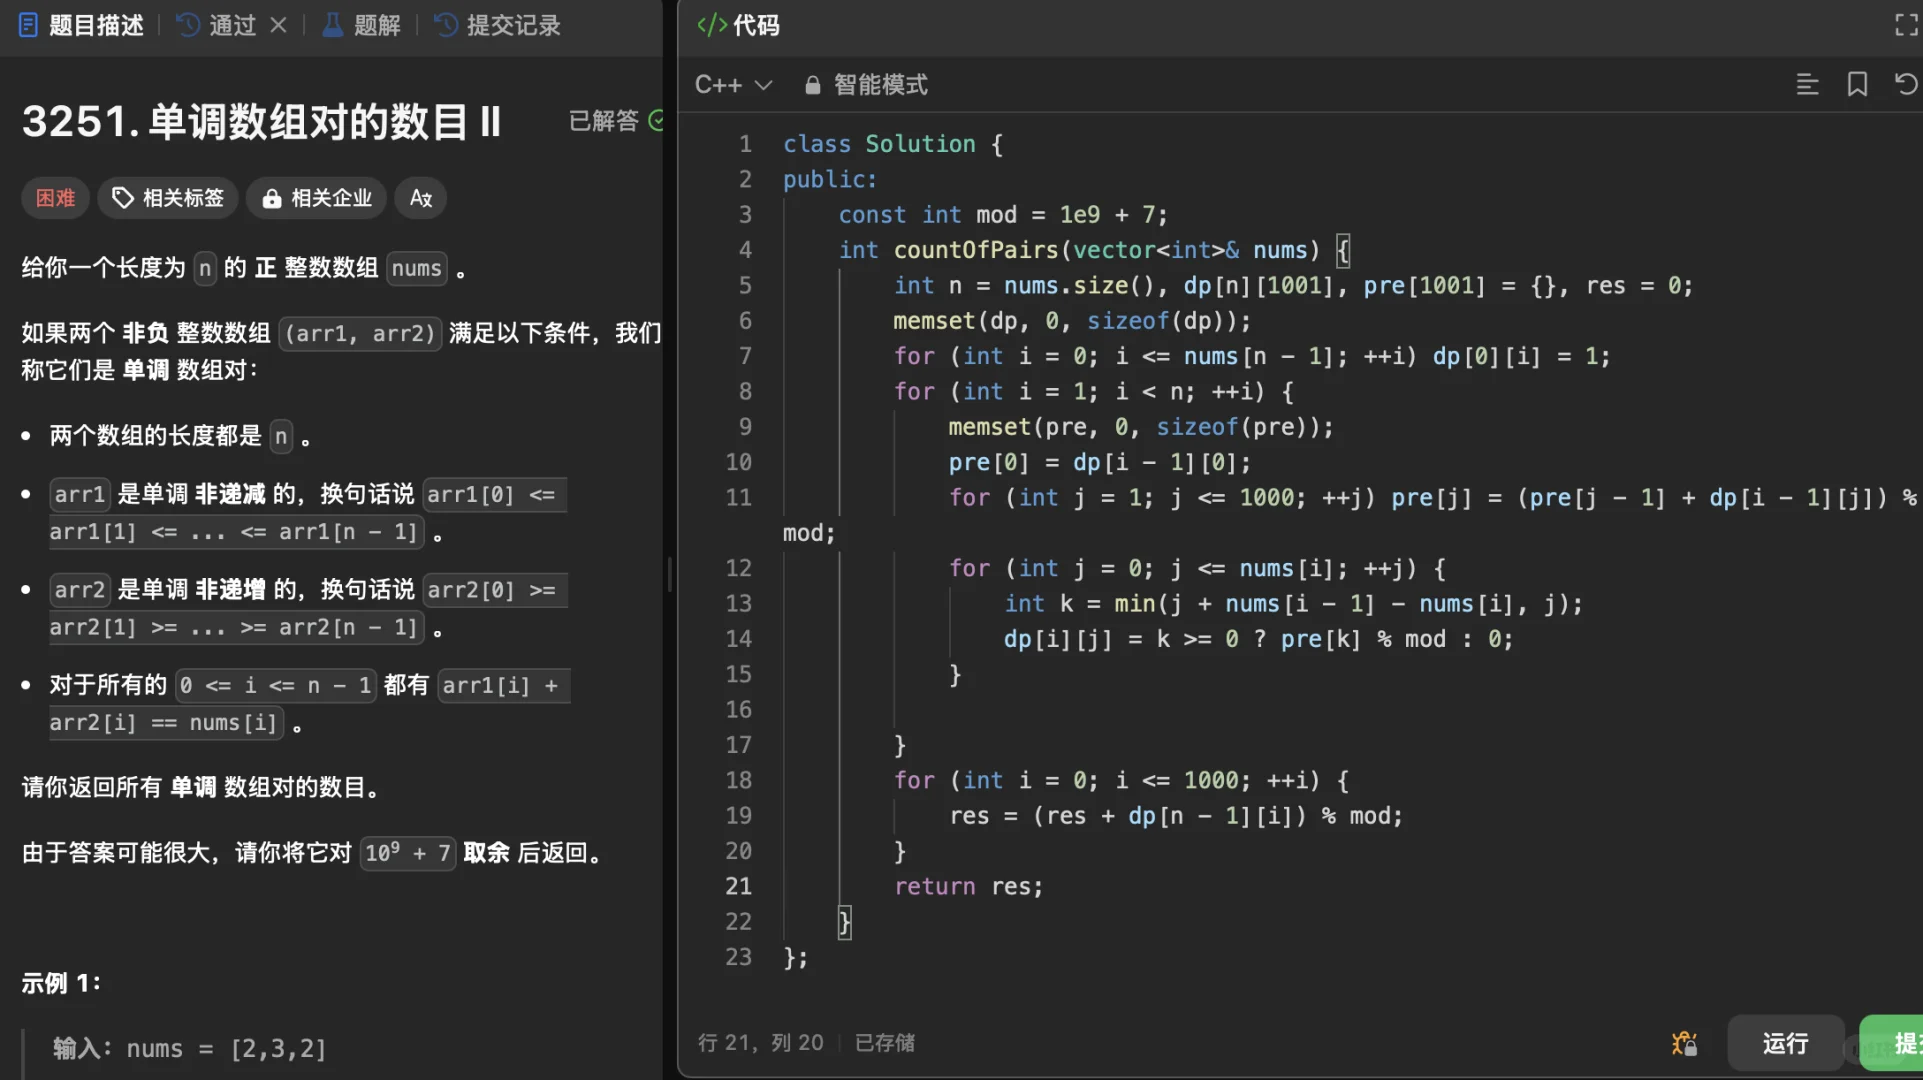Reset code with the undo arrow icon

1906,85
